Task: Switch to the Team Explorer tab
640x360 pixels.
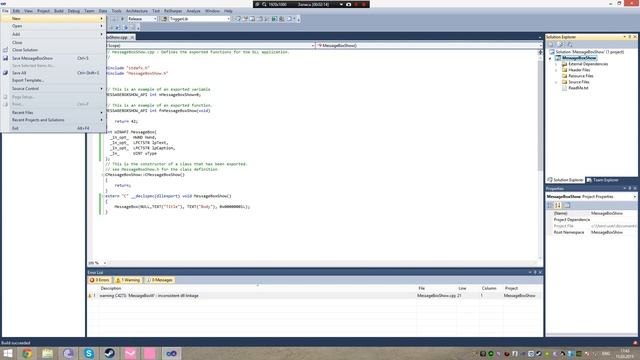Action: click(603, 180)
